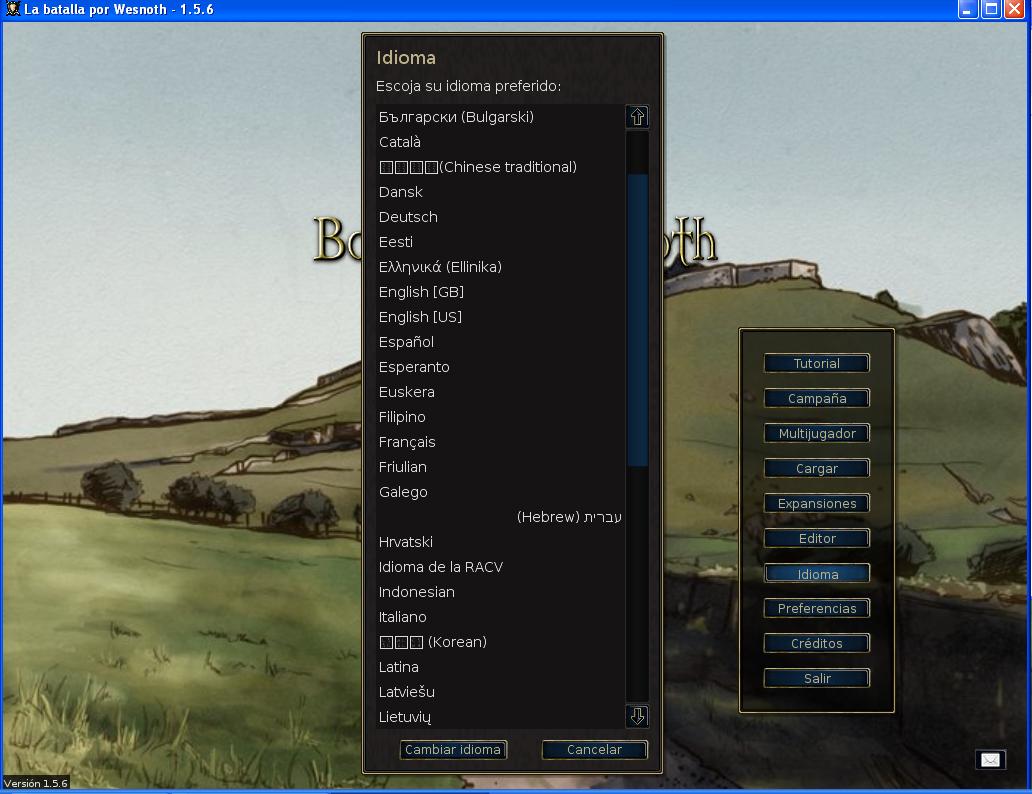Screen dimensions: 1032x794
Task: Click the Wesnoth icon in the title bar
Action: [x=12, y=9]
